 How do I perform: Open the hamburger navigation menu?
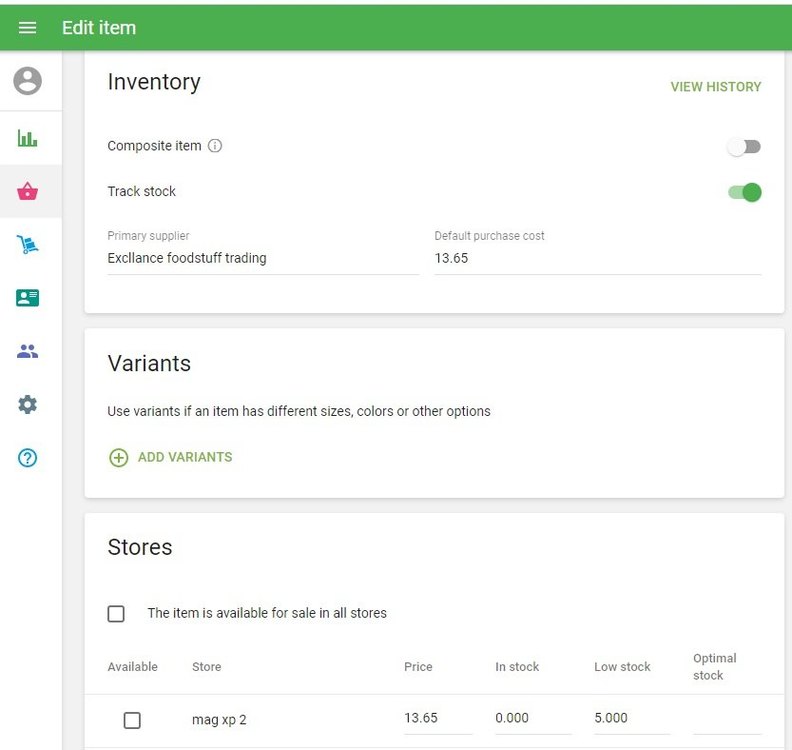click(x=27, y=28)
